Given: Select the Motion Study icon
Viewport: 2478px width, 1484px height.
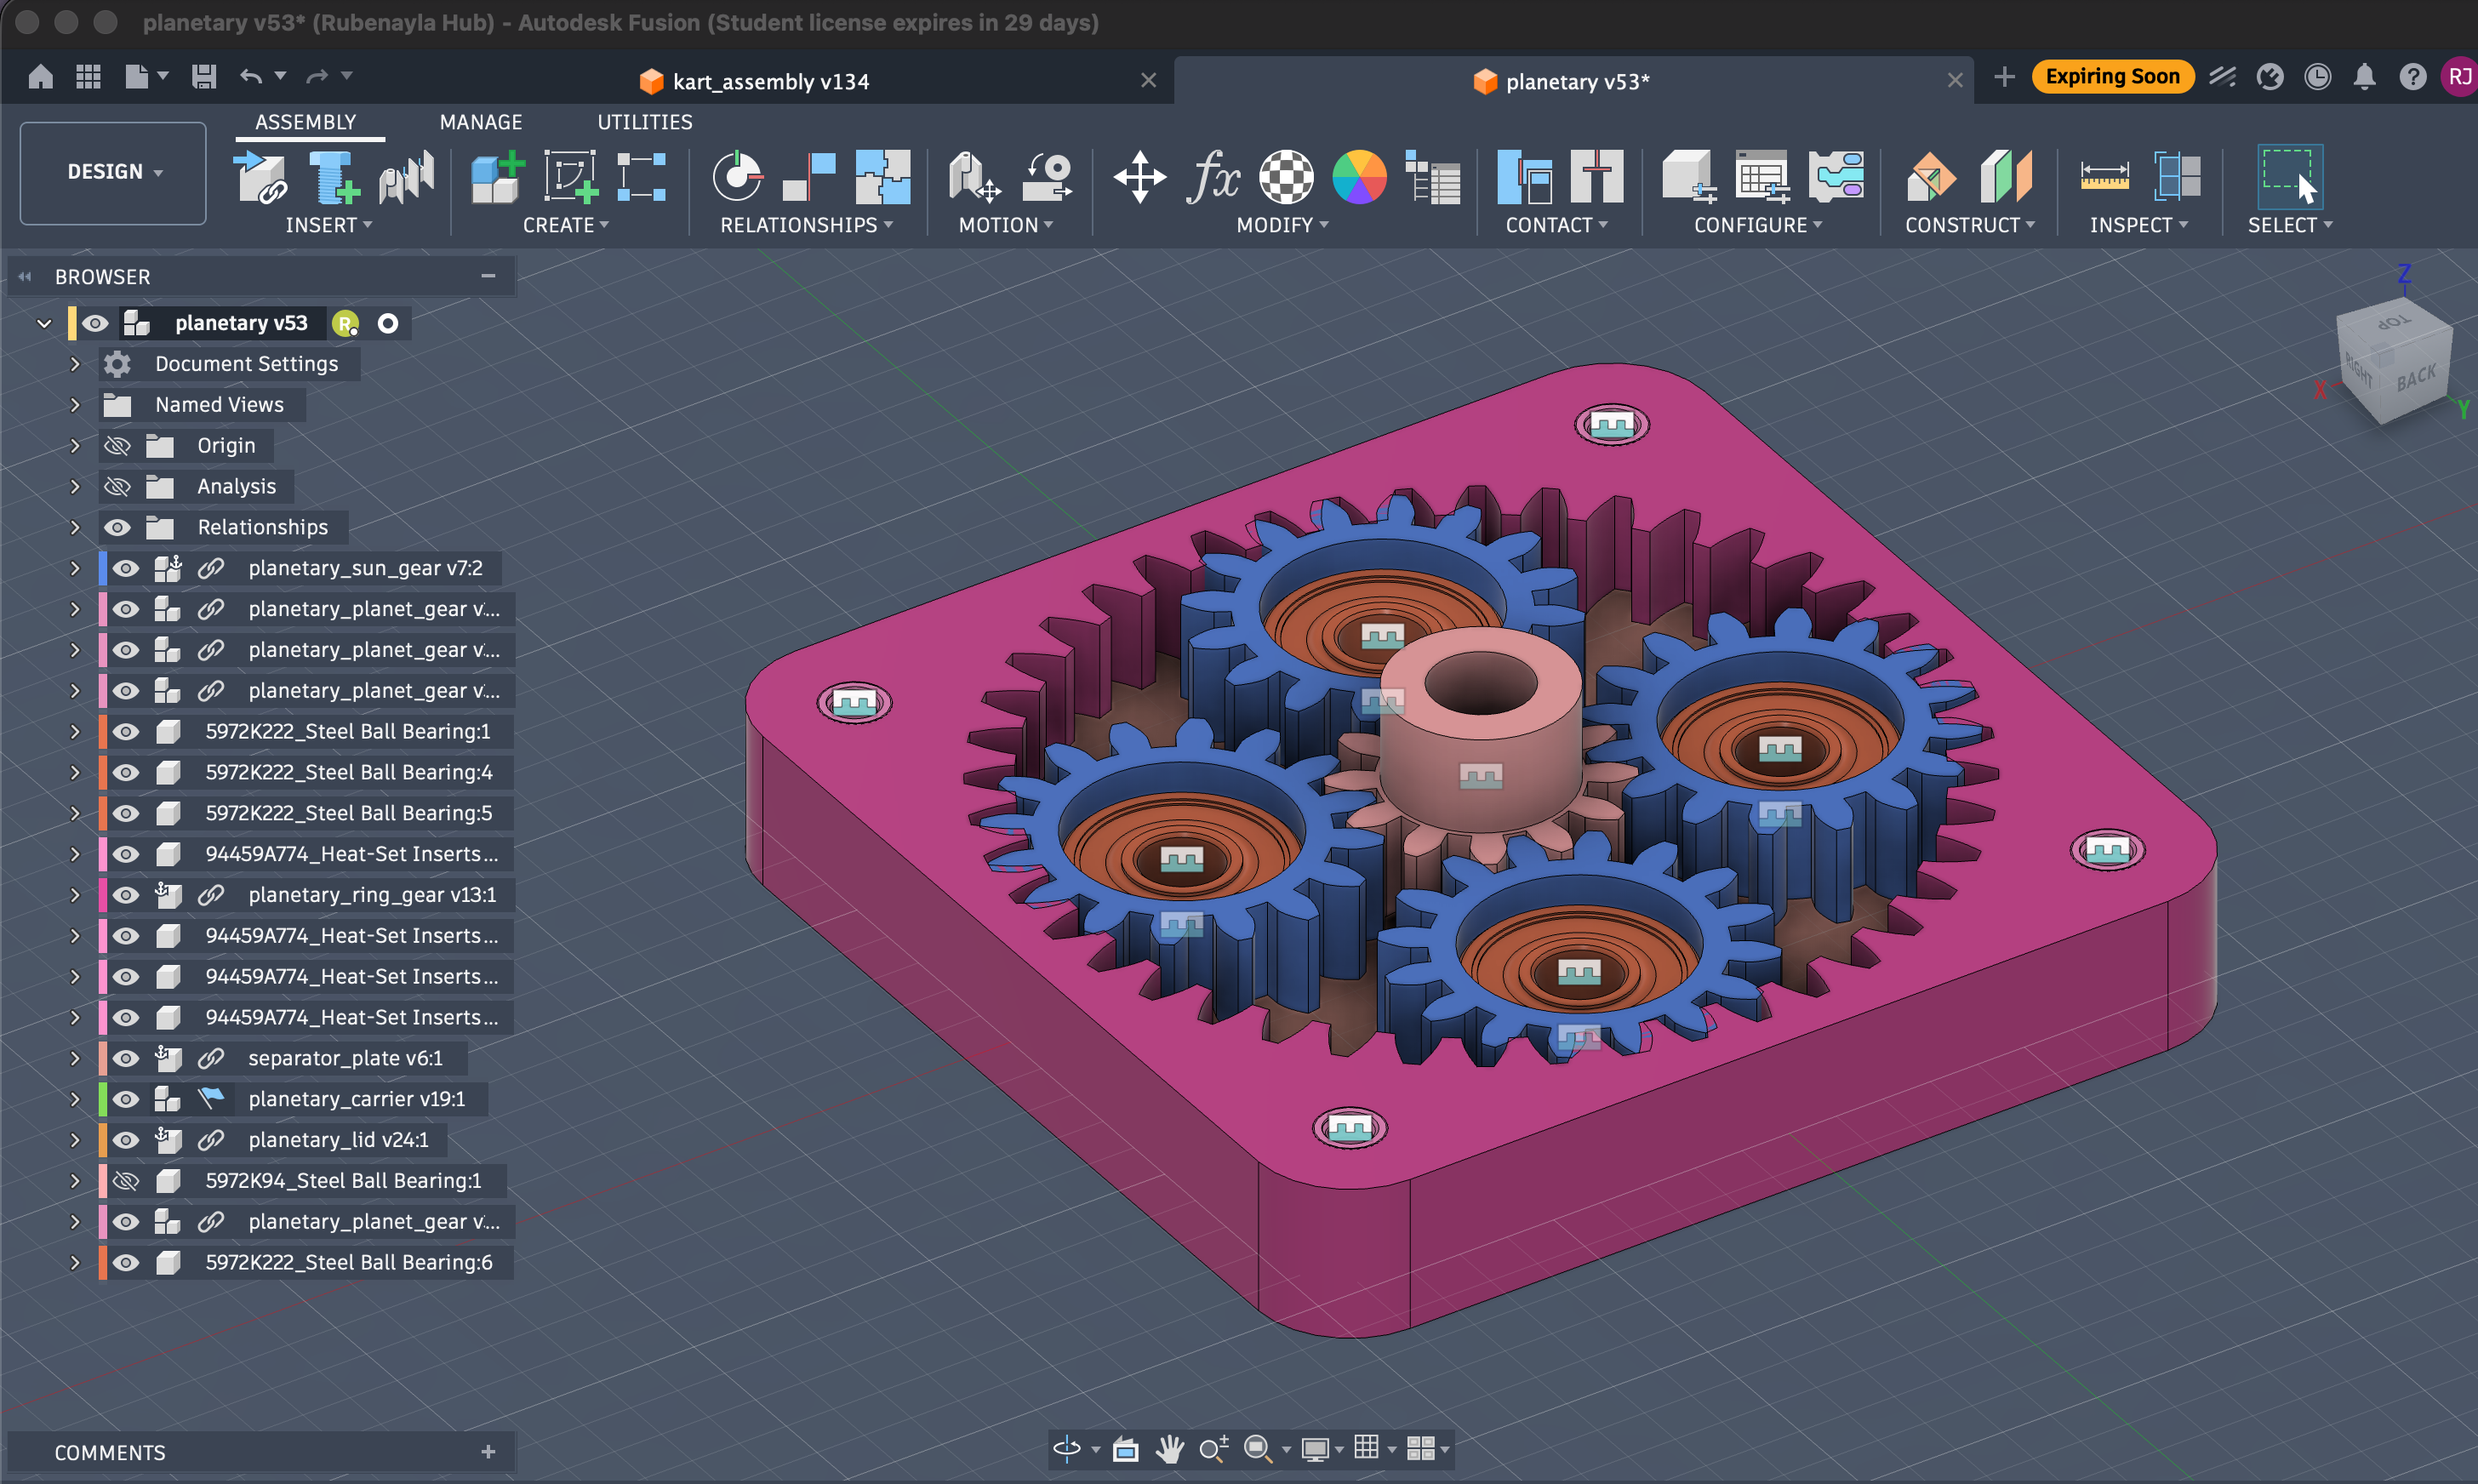Looking at the screenshot, I should [x=1047, y=177].
